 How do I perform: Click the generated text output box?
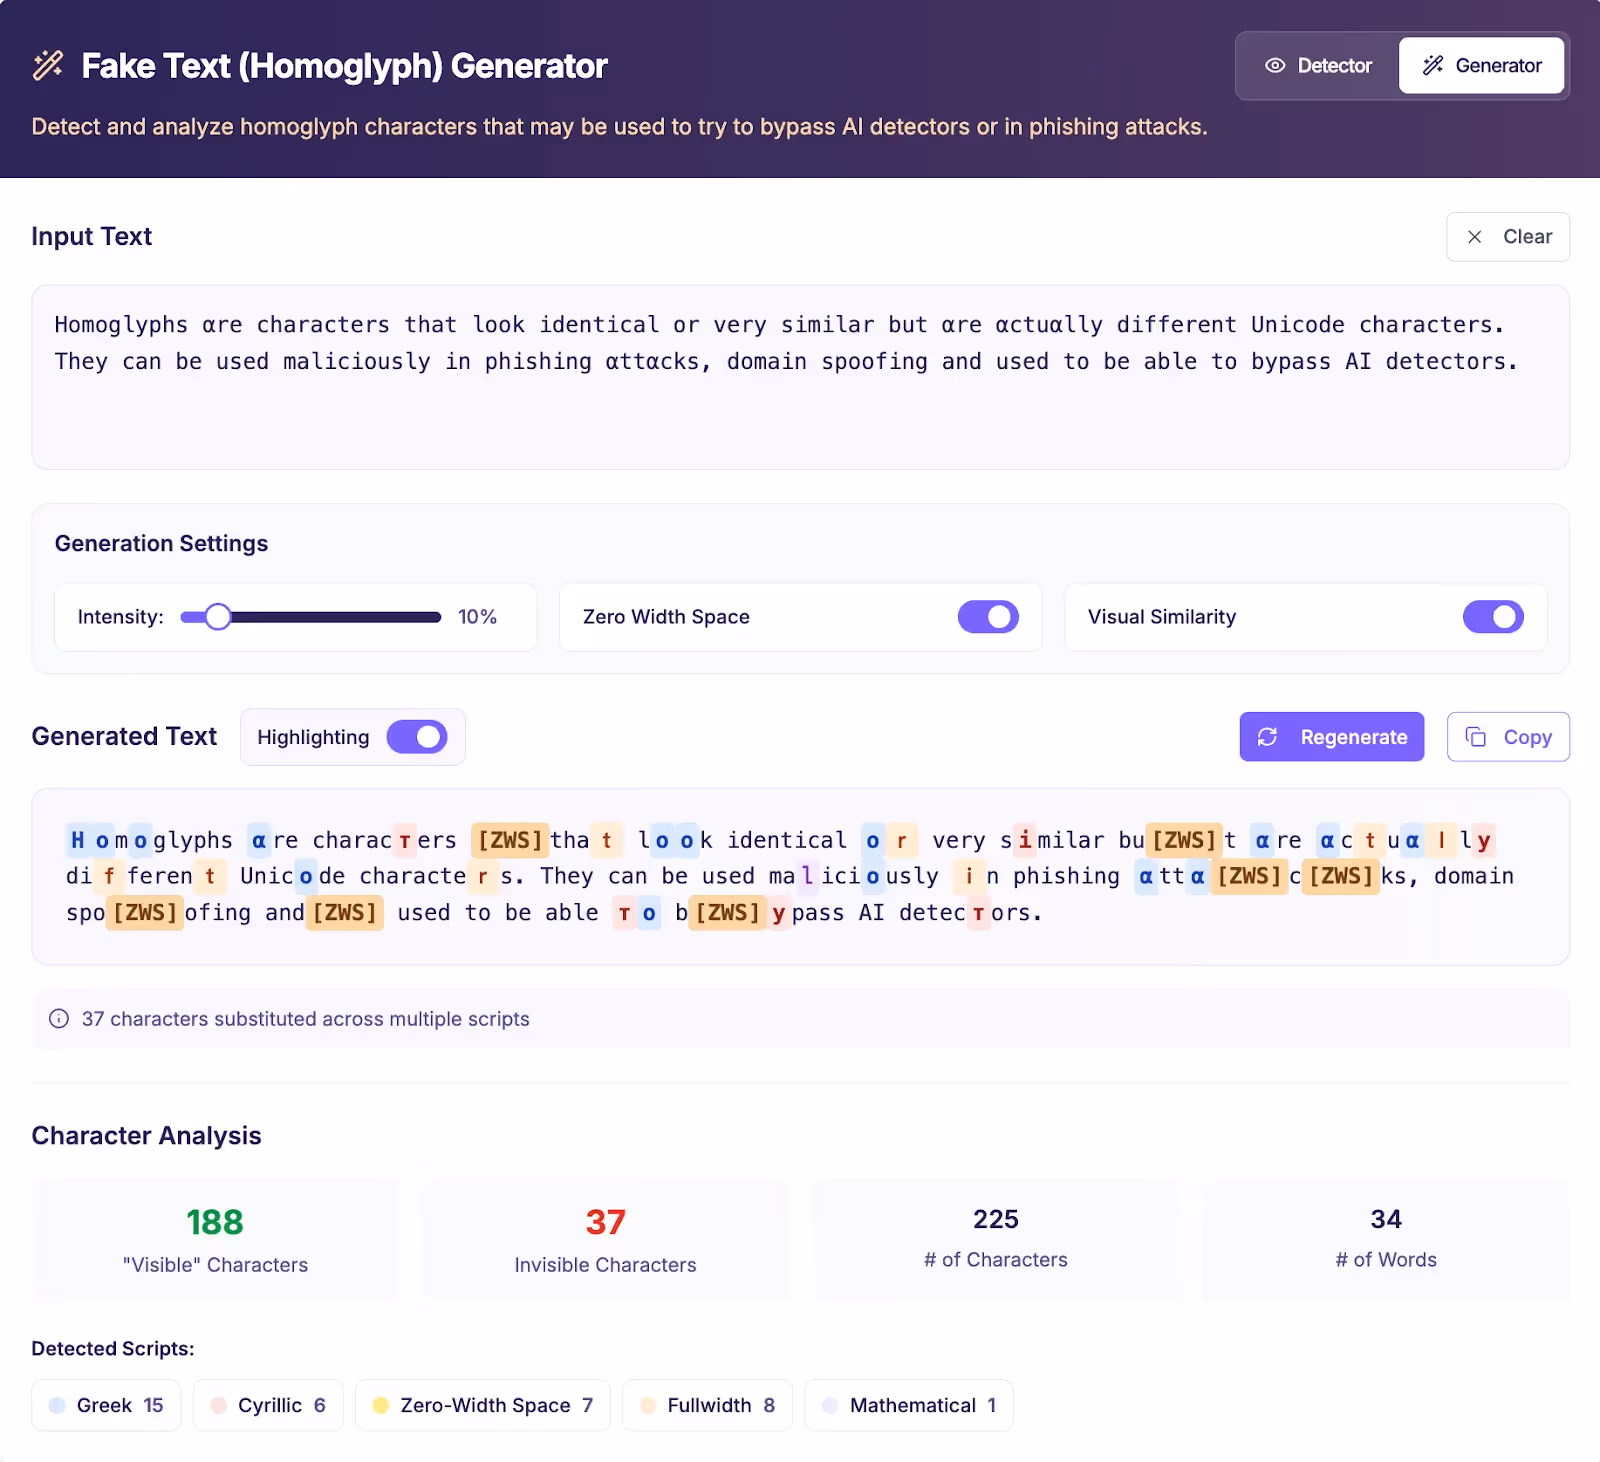800,877
